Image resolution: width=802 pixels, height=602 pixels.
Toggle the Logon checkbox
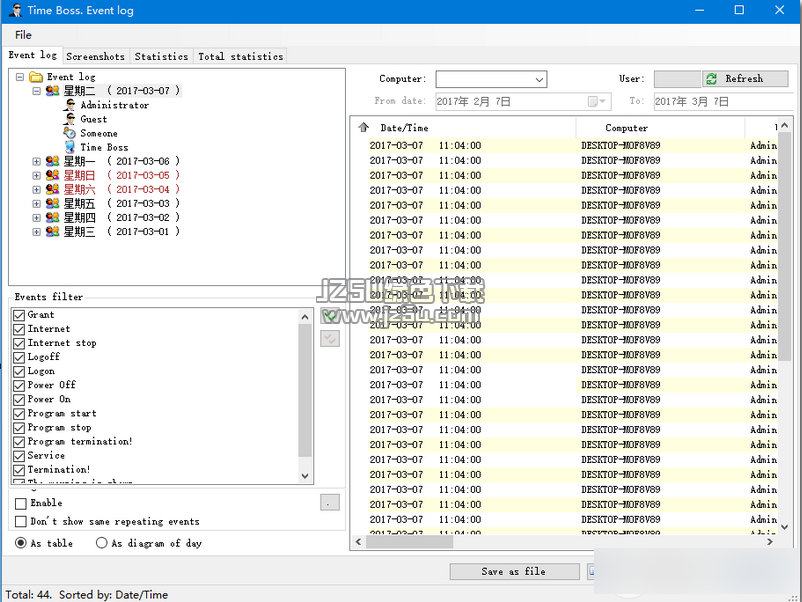[19, 371]
